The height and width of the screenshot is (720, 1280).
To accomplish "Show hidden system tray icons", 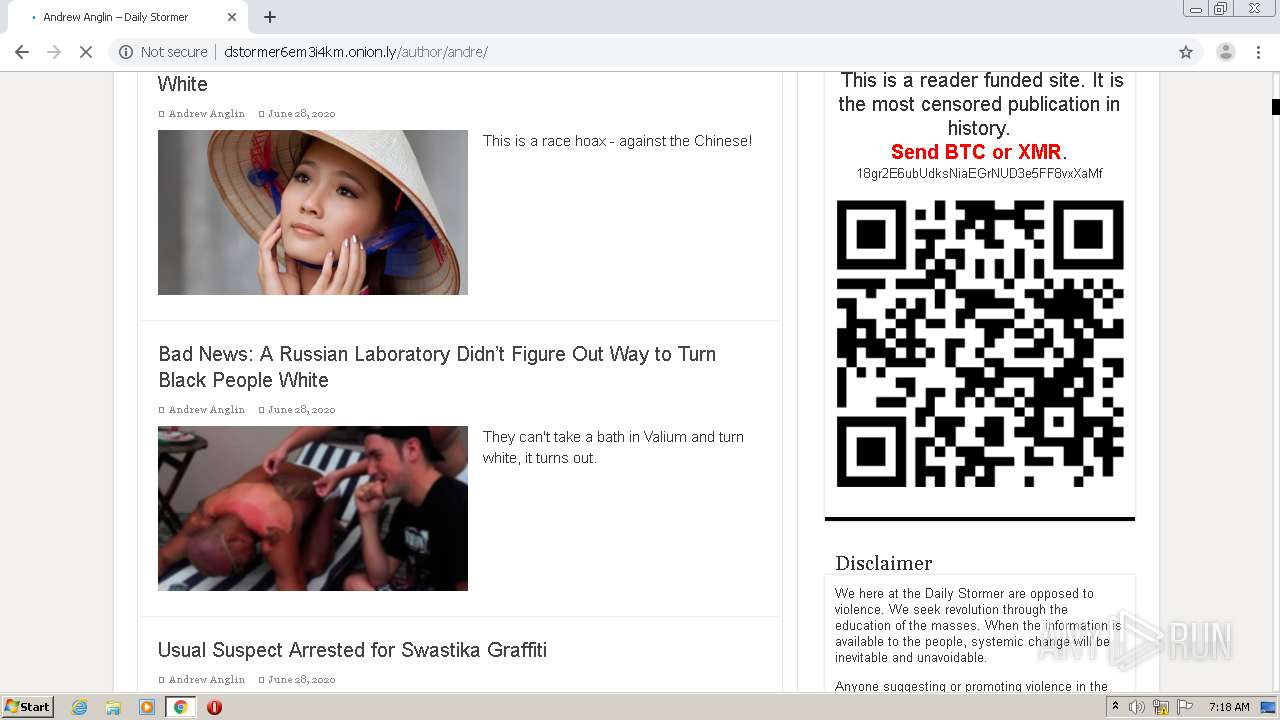I will [x=1115, y=707].
